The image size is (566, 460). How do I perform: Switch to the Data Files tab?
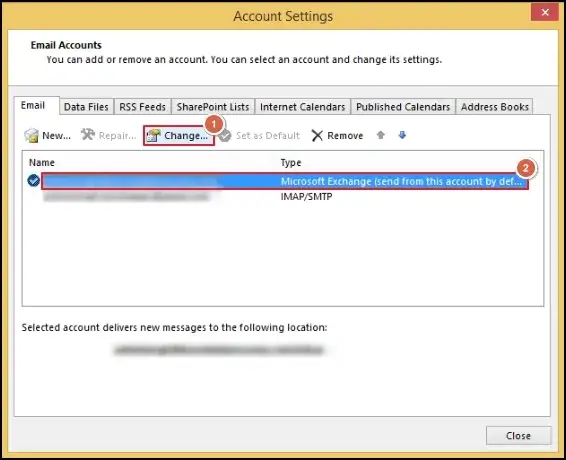[x=86, y=107]
